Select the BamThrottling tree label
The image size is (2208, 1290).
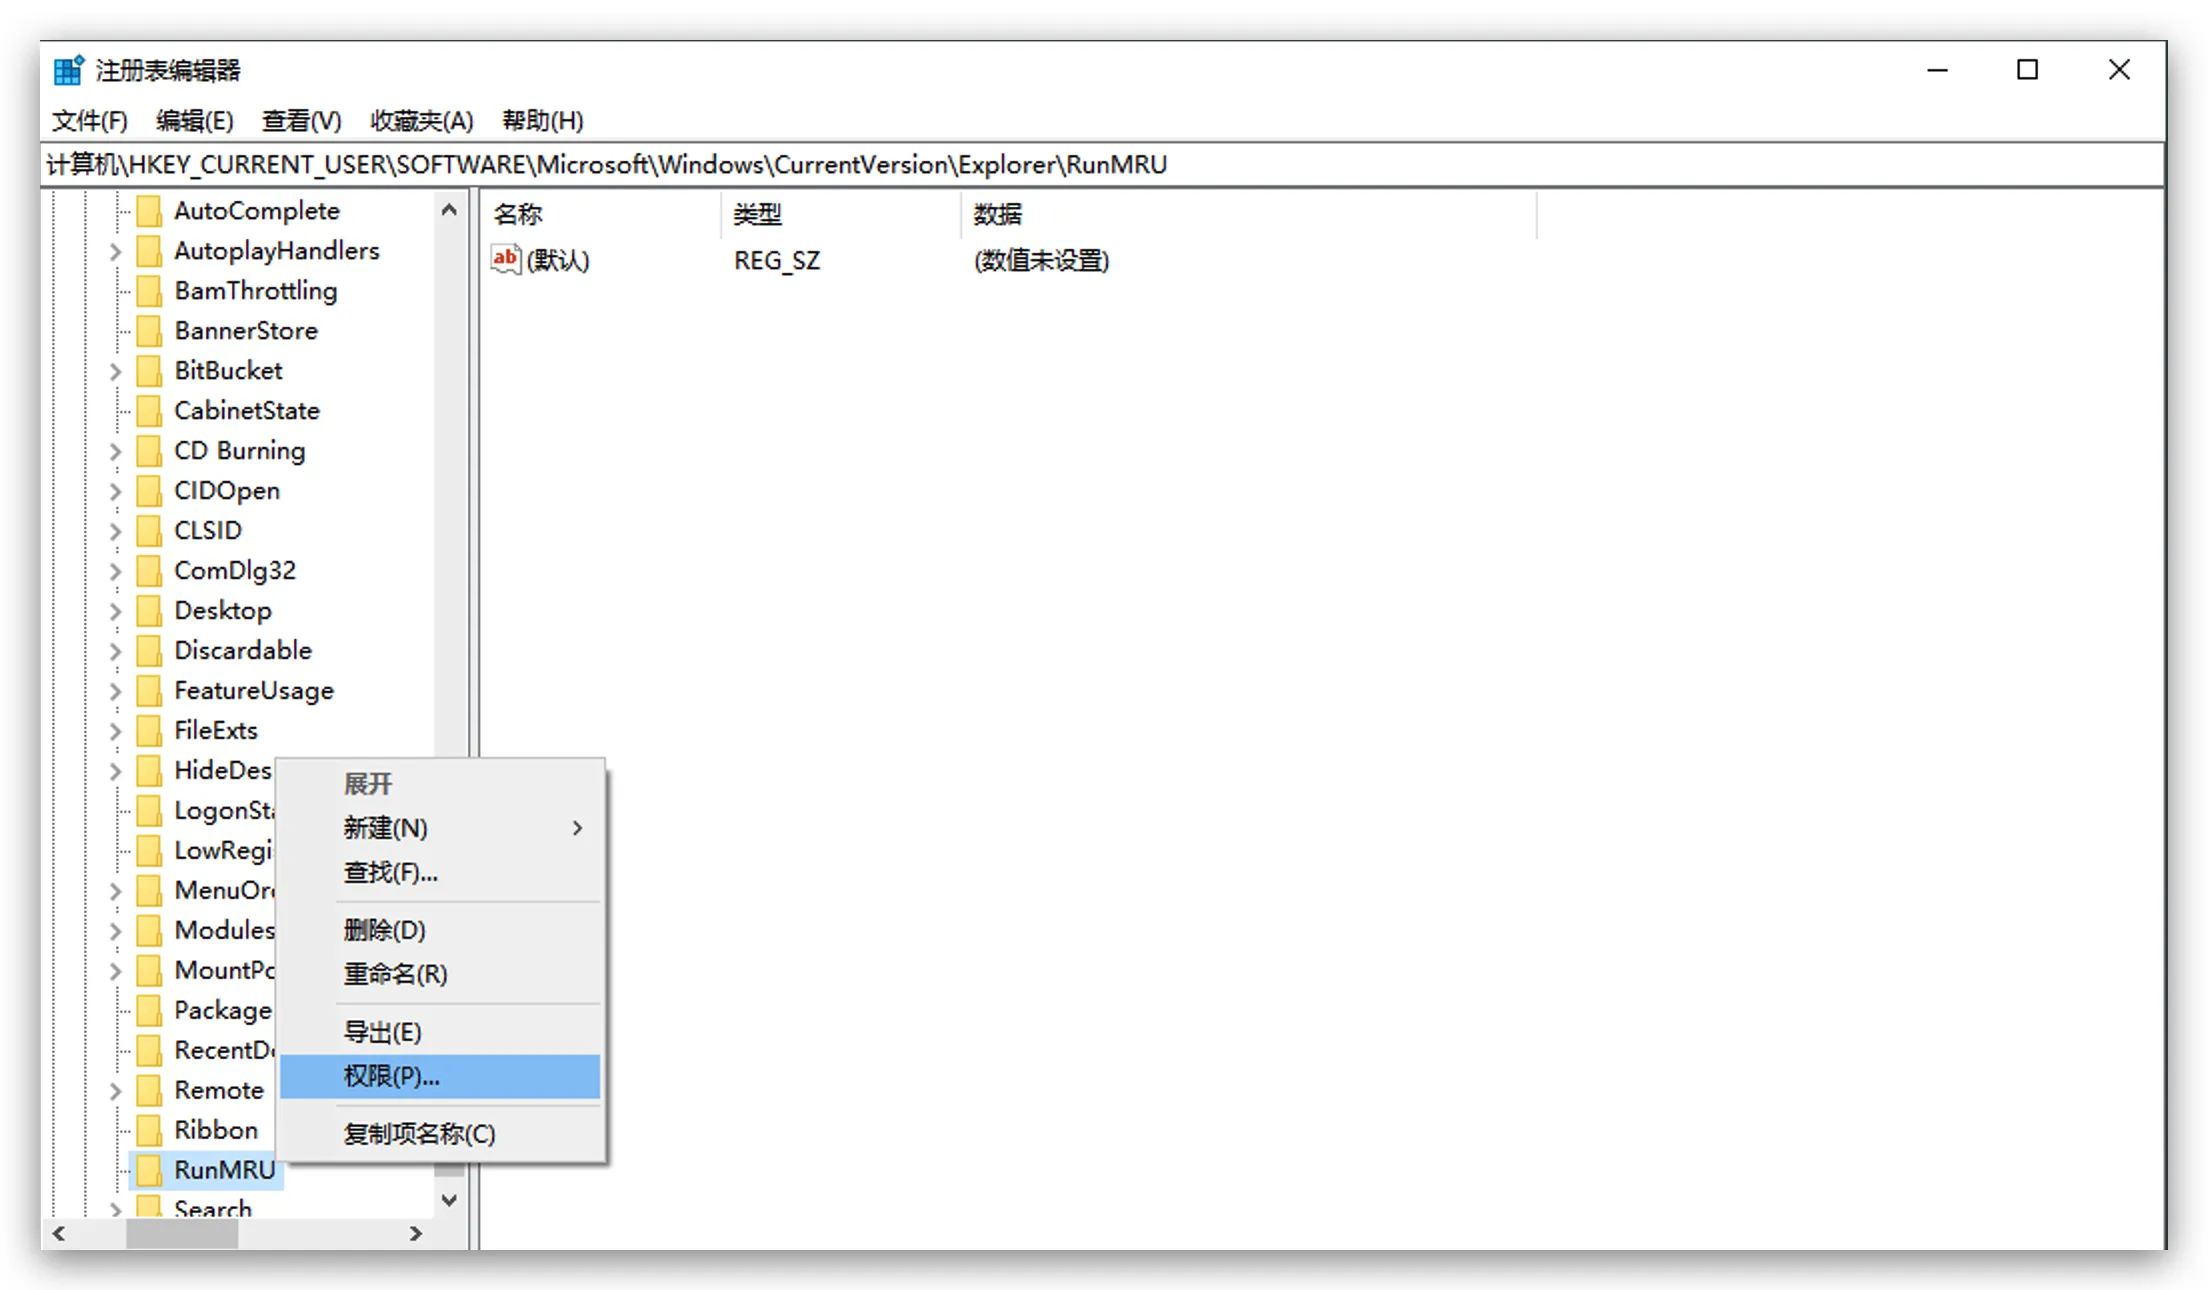(x=256, y=291)
